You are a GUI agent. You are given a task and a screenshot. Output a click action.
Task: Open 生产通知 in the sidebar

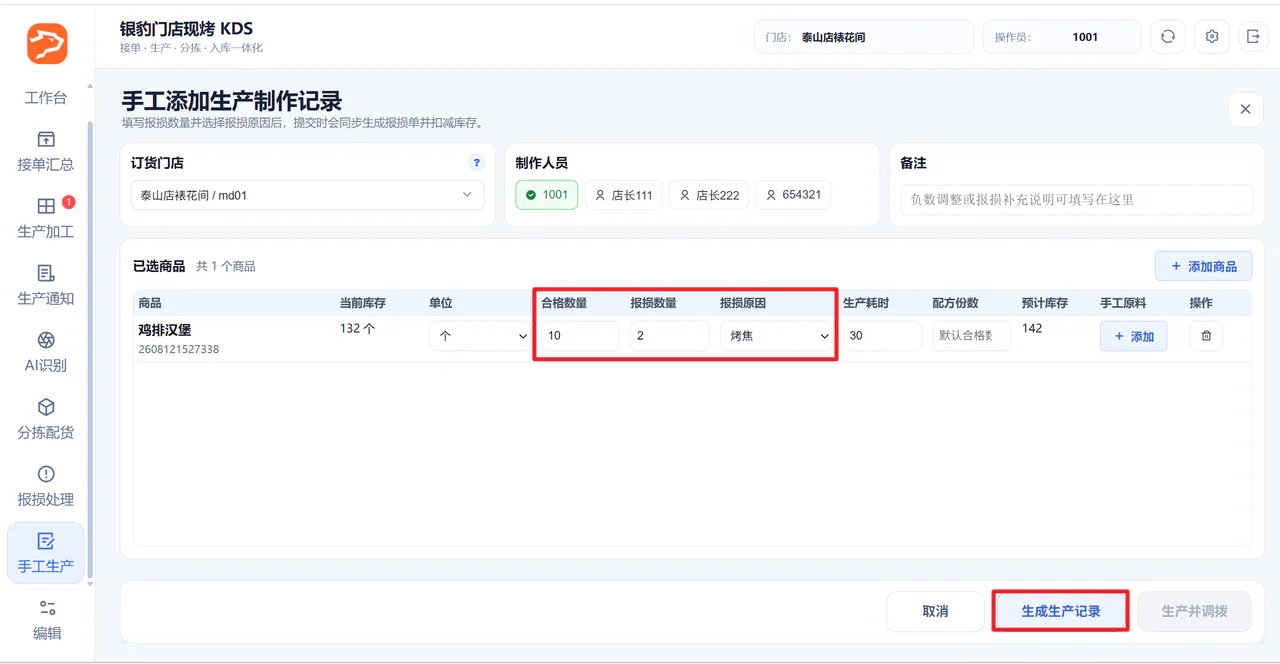point(46,285)
